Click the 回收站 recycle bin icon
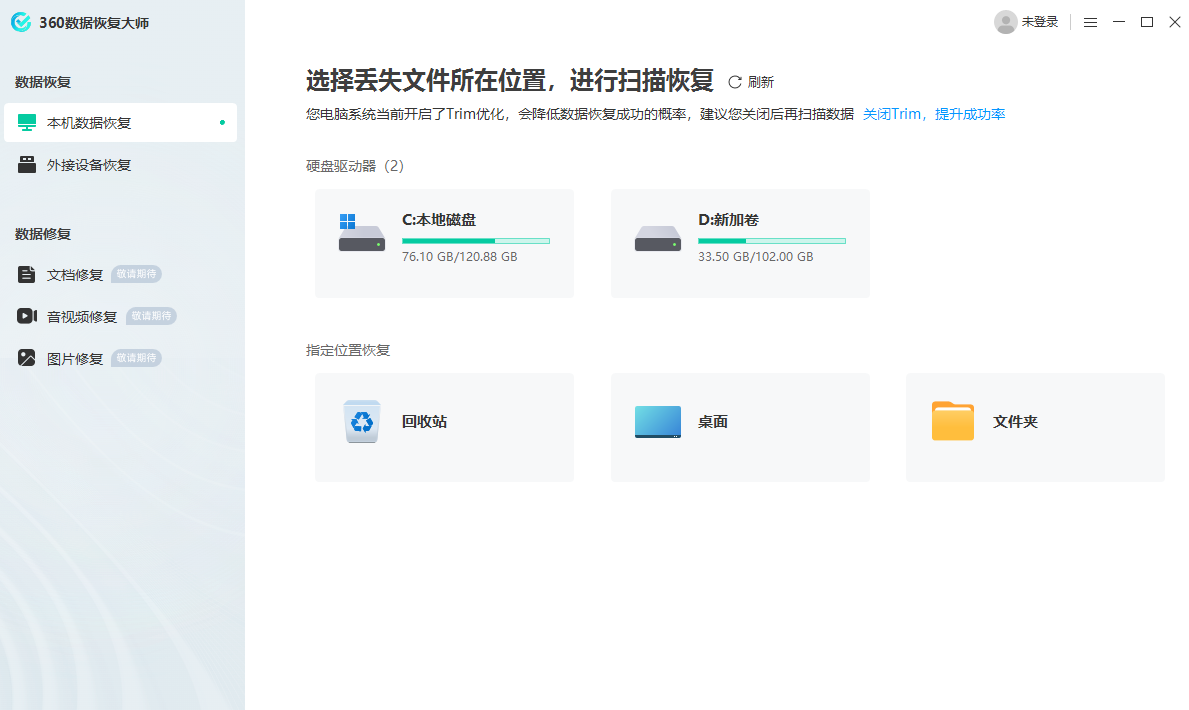This screenshot has width=1189, height=710. [361, 421]
